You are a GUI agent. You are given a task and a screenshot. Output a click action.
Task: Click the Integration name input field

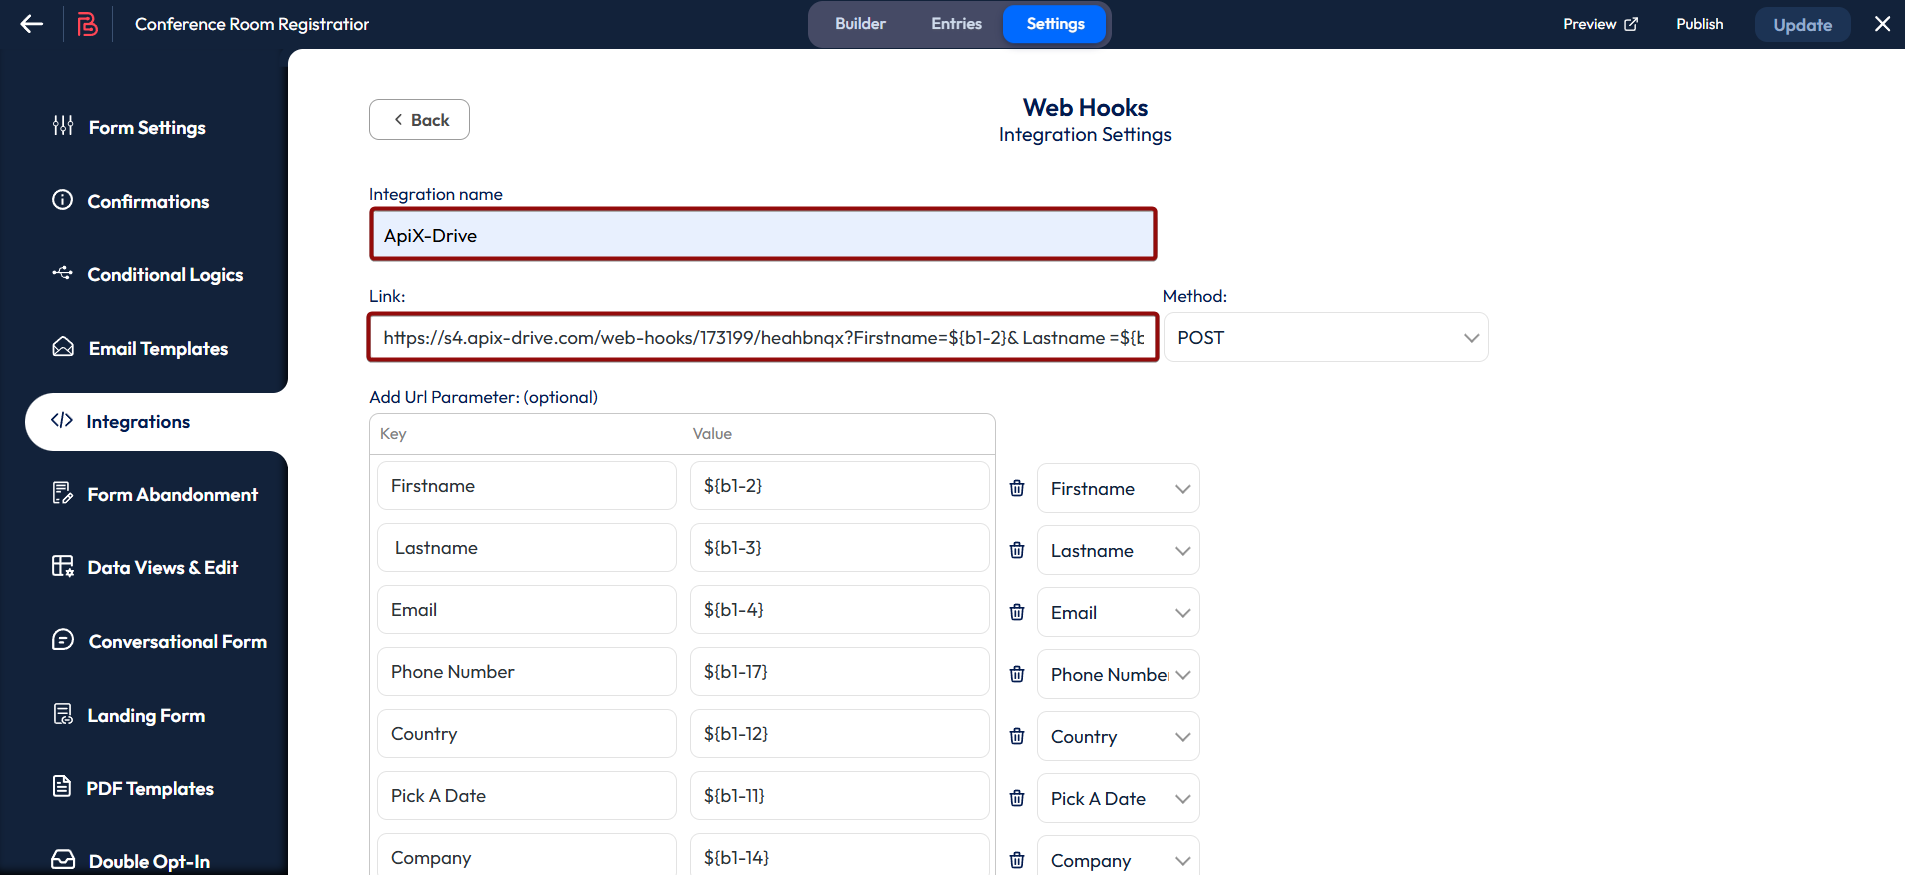point(763,235)
